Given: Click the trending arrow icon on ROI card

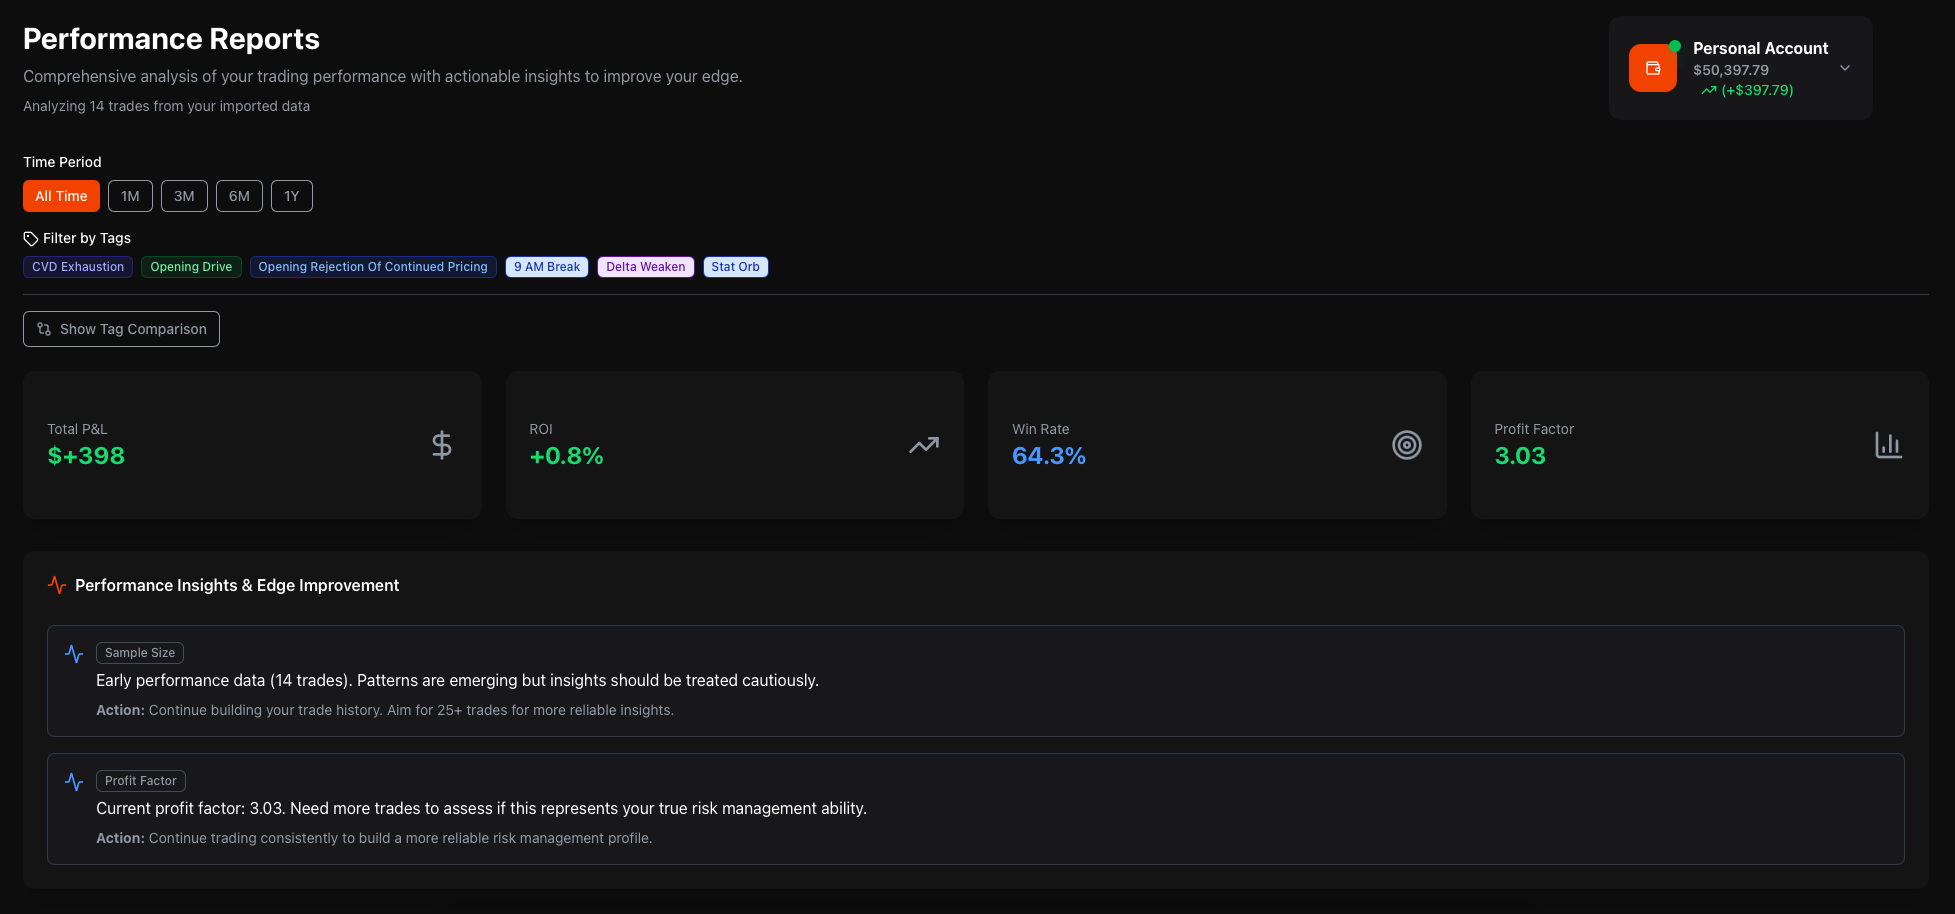Looking at the screenshot, I should tap(924, 445).
